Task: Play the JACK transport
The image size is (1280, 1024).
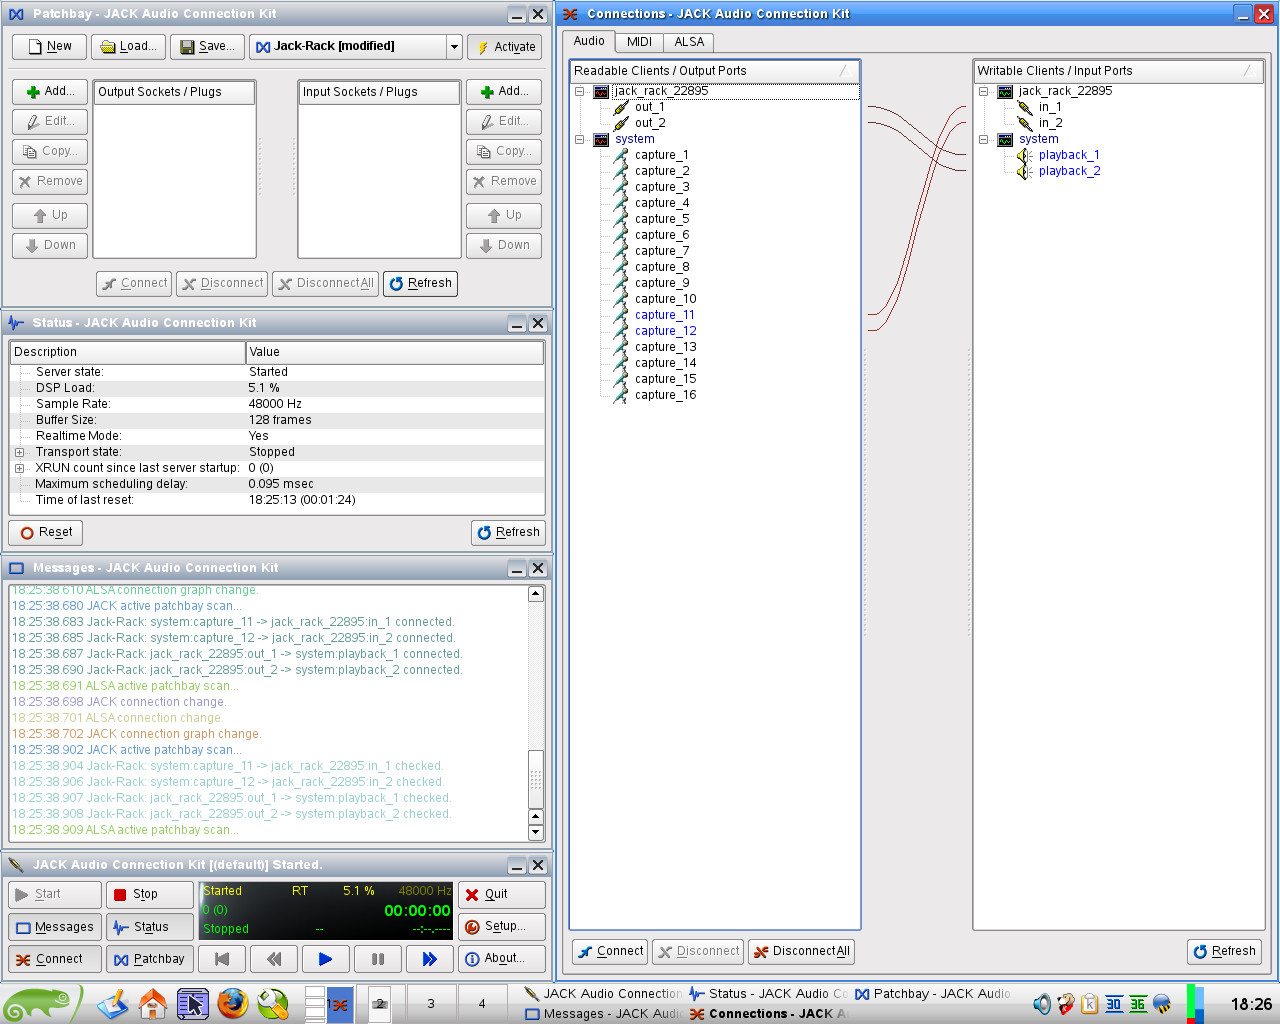Action: (325, 959)
